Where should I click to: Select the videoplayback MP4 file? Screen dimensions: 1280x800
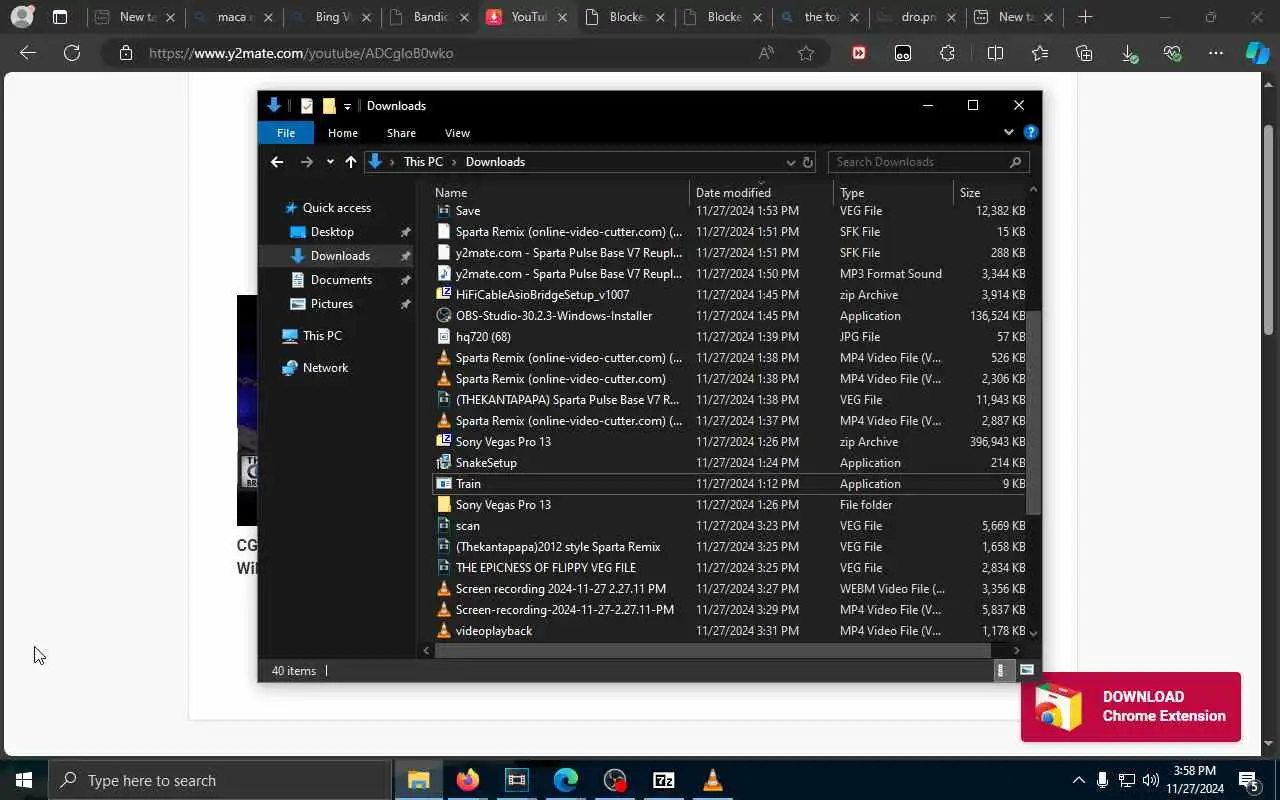[x=730, y=631]
